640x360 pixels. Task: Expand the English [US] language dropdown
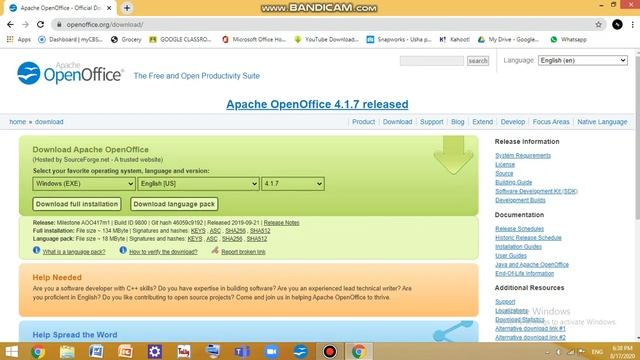[198, 184]
